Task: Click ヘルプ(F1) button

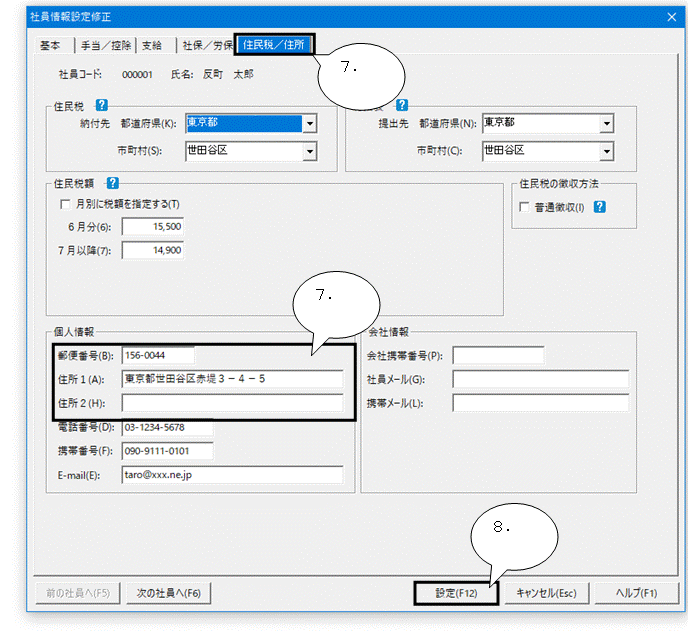Action: (x=636, y=594)
